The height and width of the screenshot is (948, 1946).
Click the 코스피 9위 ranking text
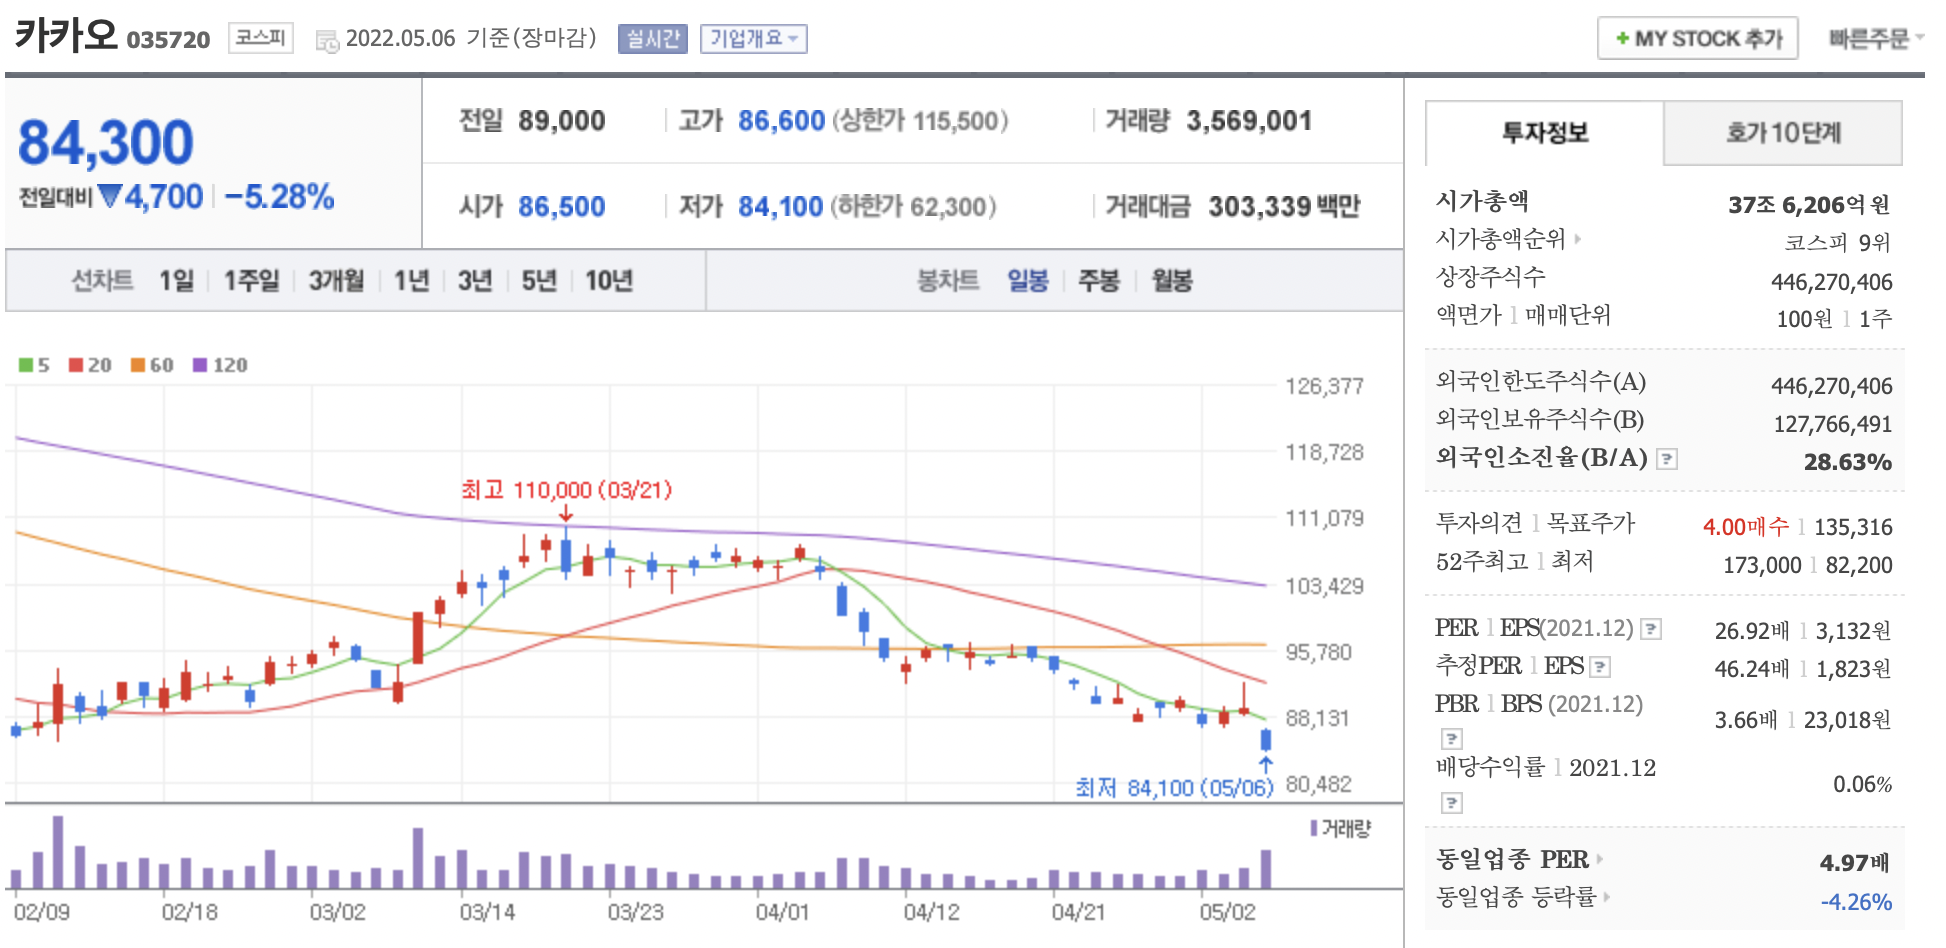click(1837, 243)
